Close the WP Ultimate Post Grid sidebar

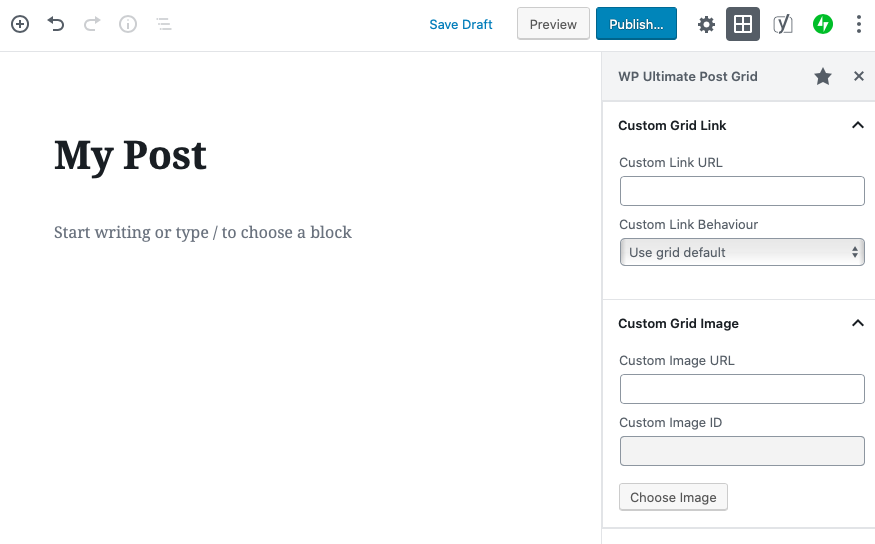tap(859, 76)
